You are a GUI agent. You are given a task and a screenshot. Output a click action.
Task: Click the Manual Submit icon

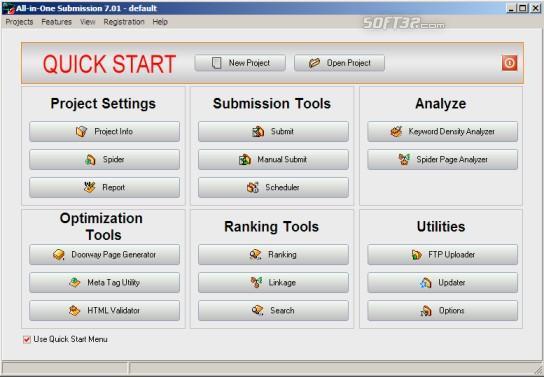[245, 160]
